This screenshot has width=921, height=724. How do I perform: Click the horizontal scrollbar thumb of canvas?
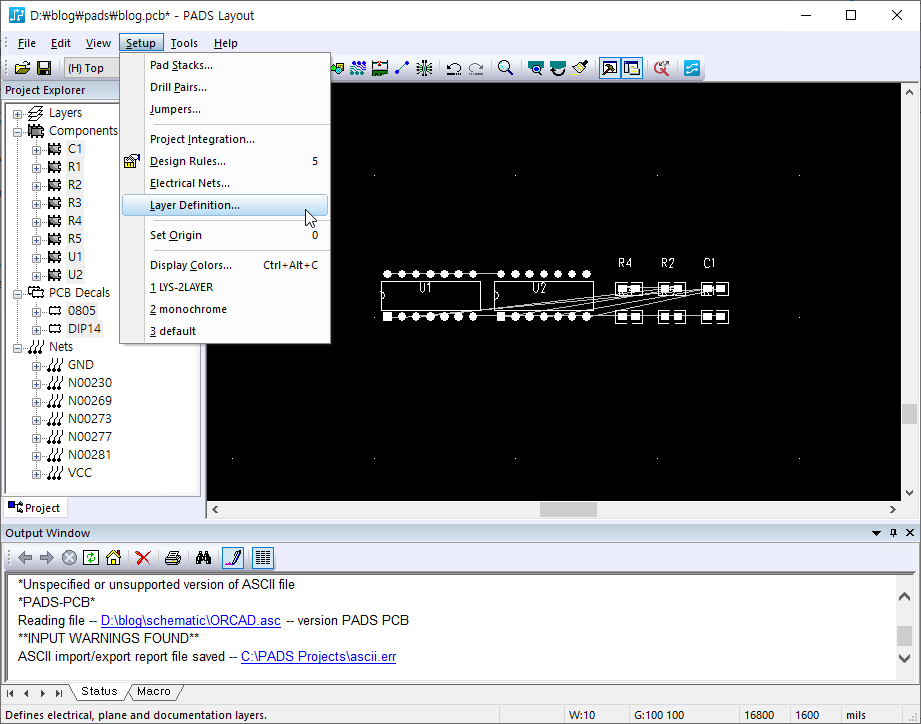568,510
